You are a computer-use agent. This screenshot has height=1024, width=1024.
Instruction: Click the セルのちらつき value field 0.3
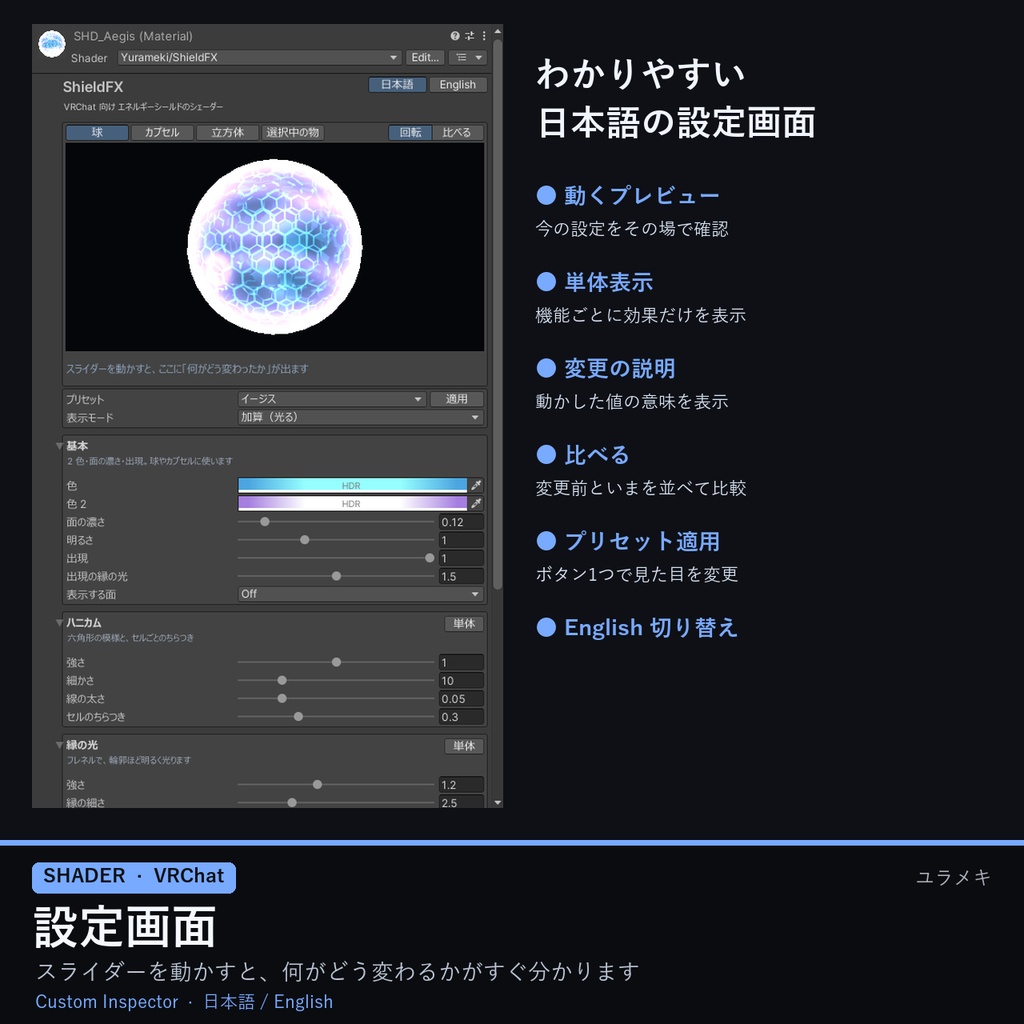(461, 717)
